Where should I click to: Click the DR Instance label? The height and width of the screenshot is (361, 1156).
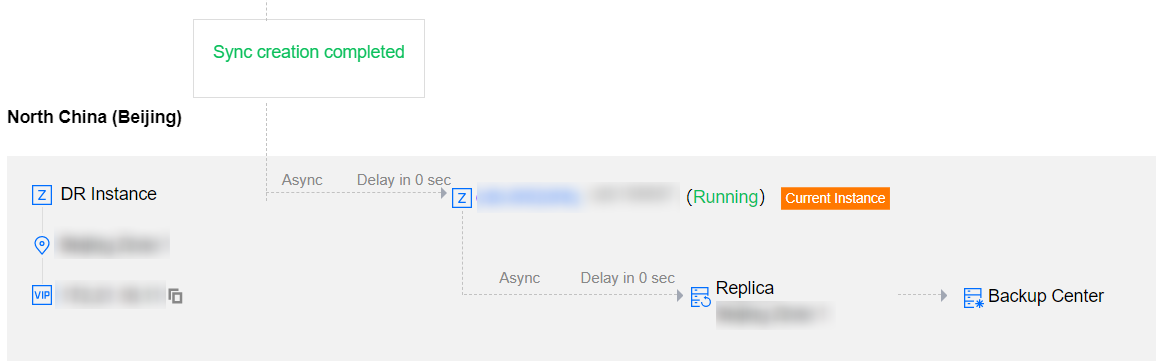click(x=108, y=194)
